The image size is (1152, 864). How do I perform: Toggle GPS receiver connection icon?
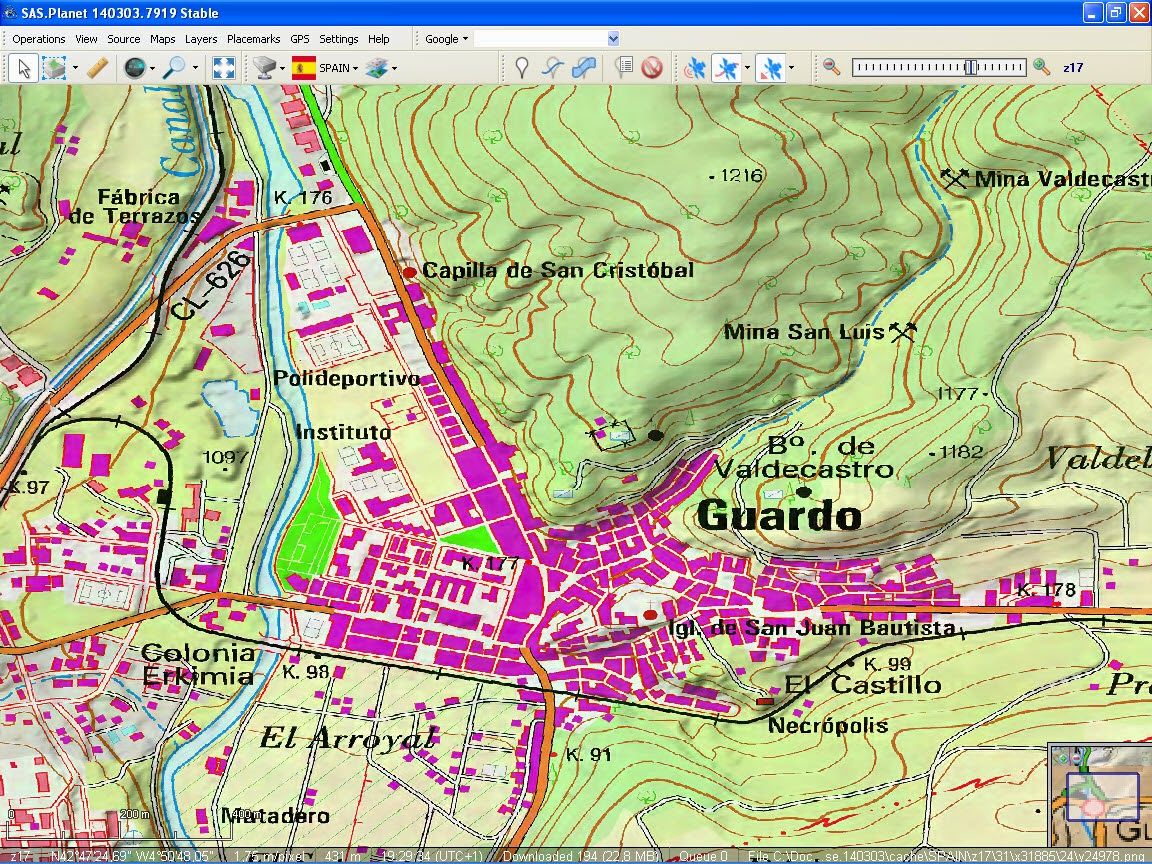(695, 68)
